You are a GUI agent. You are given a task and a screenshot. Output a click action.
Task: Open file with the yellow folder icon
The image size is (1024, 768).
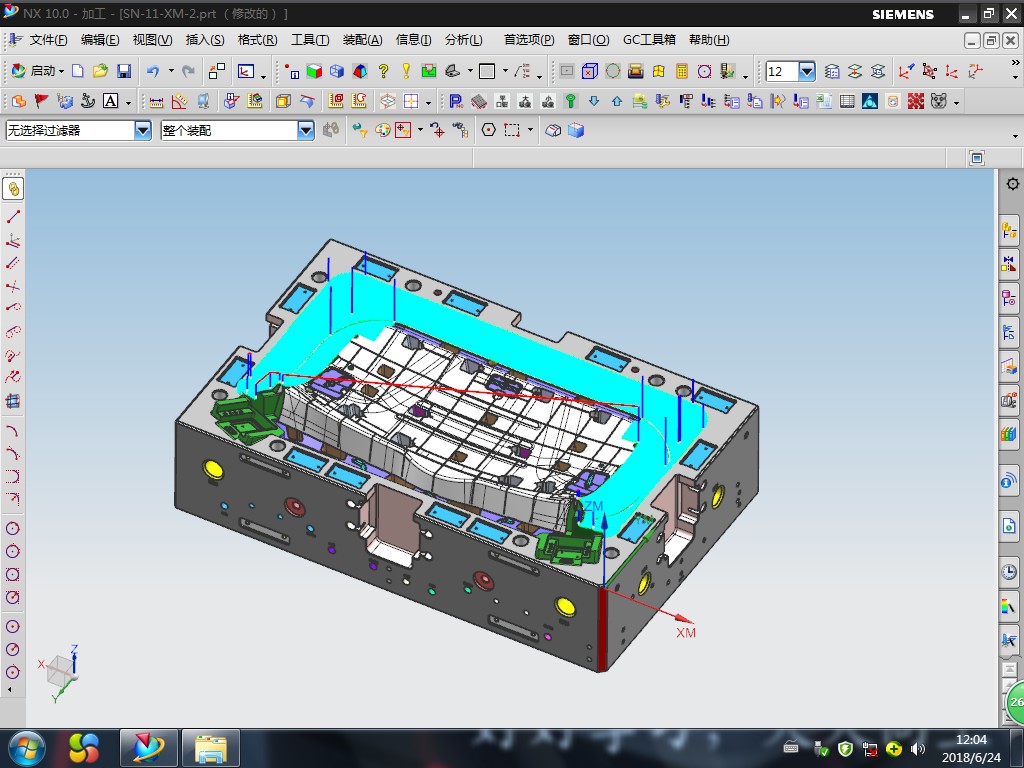100,71
